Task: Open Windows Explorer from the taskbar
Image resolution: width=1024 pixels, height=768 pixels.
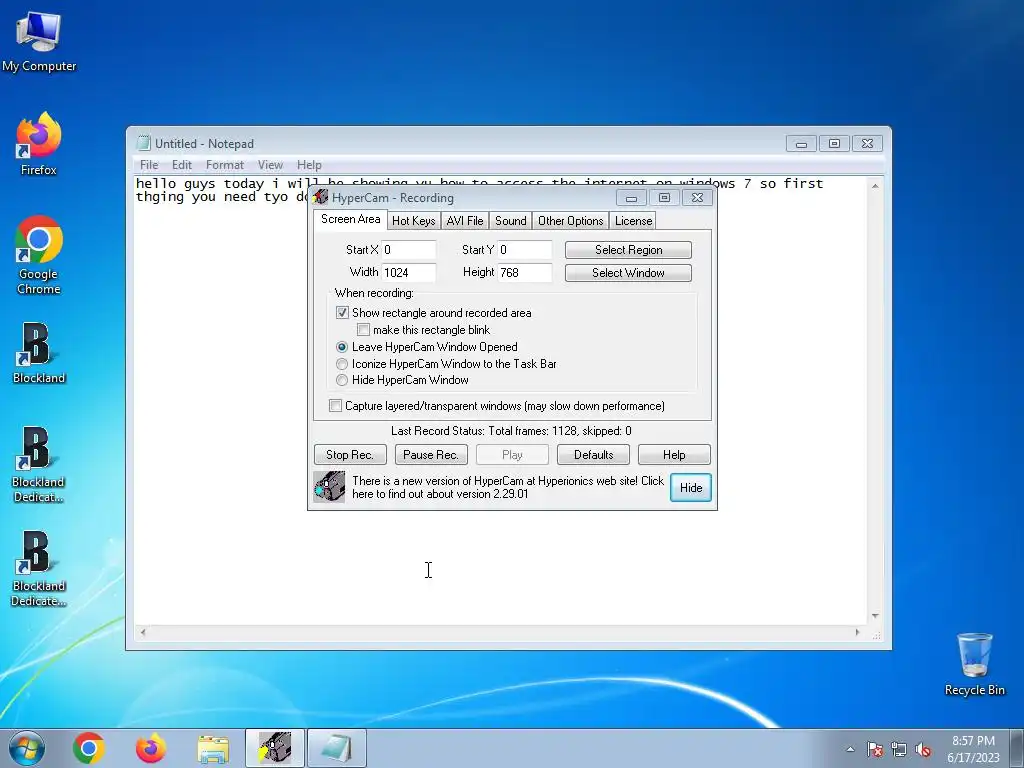Action: [x=213, y=749]
